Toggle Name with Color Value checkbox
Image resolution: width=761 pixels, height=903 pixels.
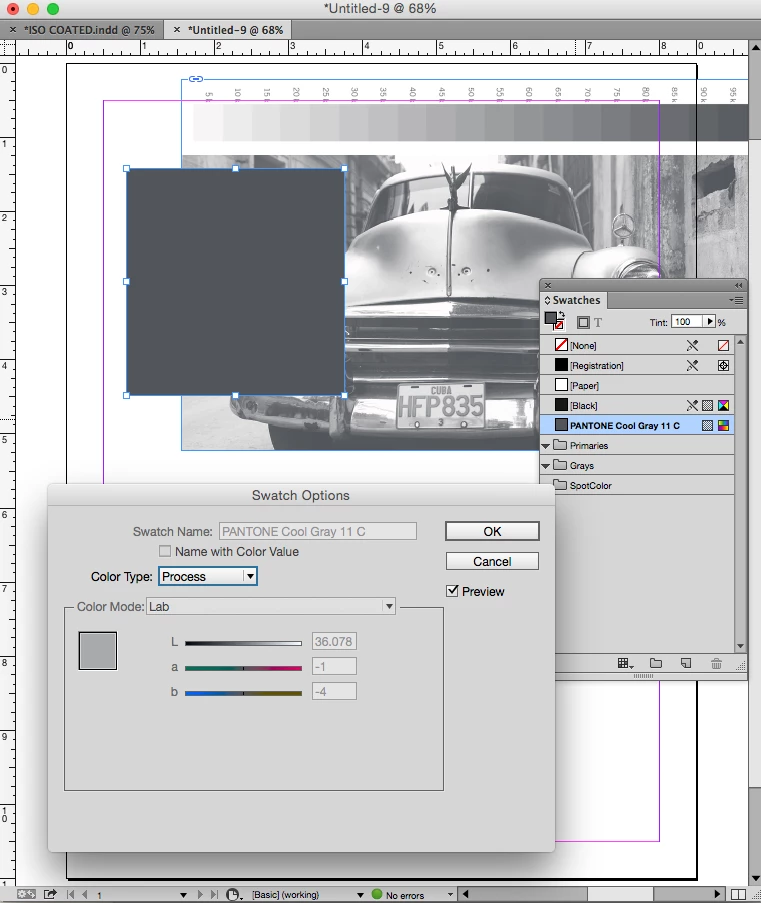[165, 551]
